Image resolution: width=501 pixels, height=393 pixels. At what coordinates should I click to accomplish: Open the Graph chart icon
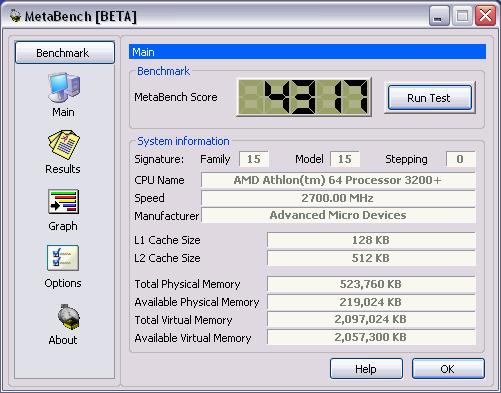(63, 202)
